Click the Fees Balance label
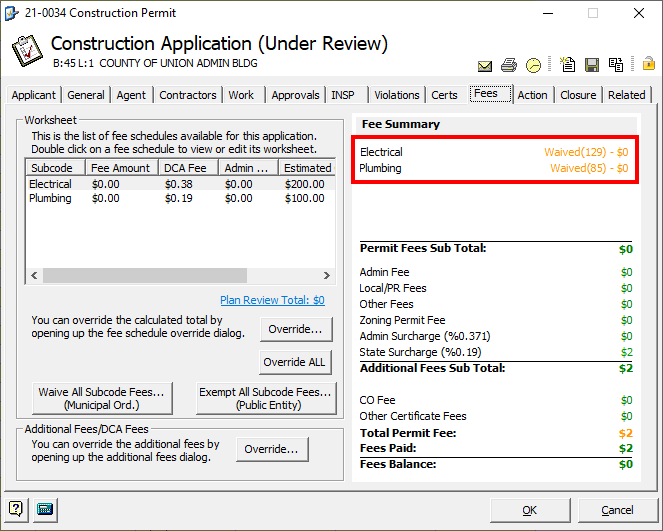Viewport: 663px width, 531px height. point(397,464)
